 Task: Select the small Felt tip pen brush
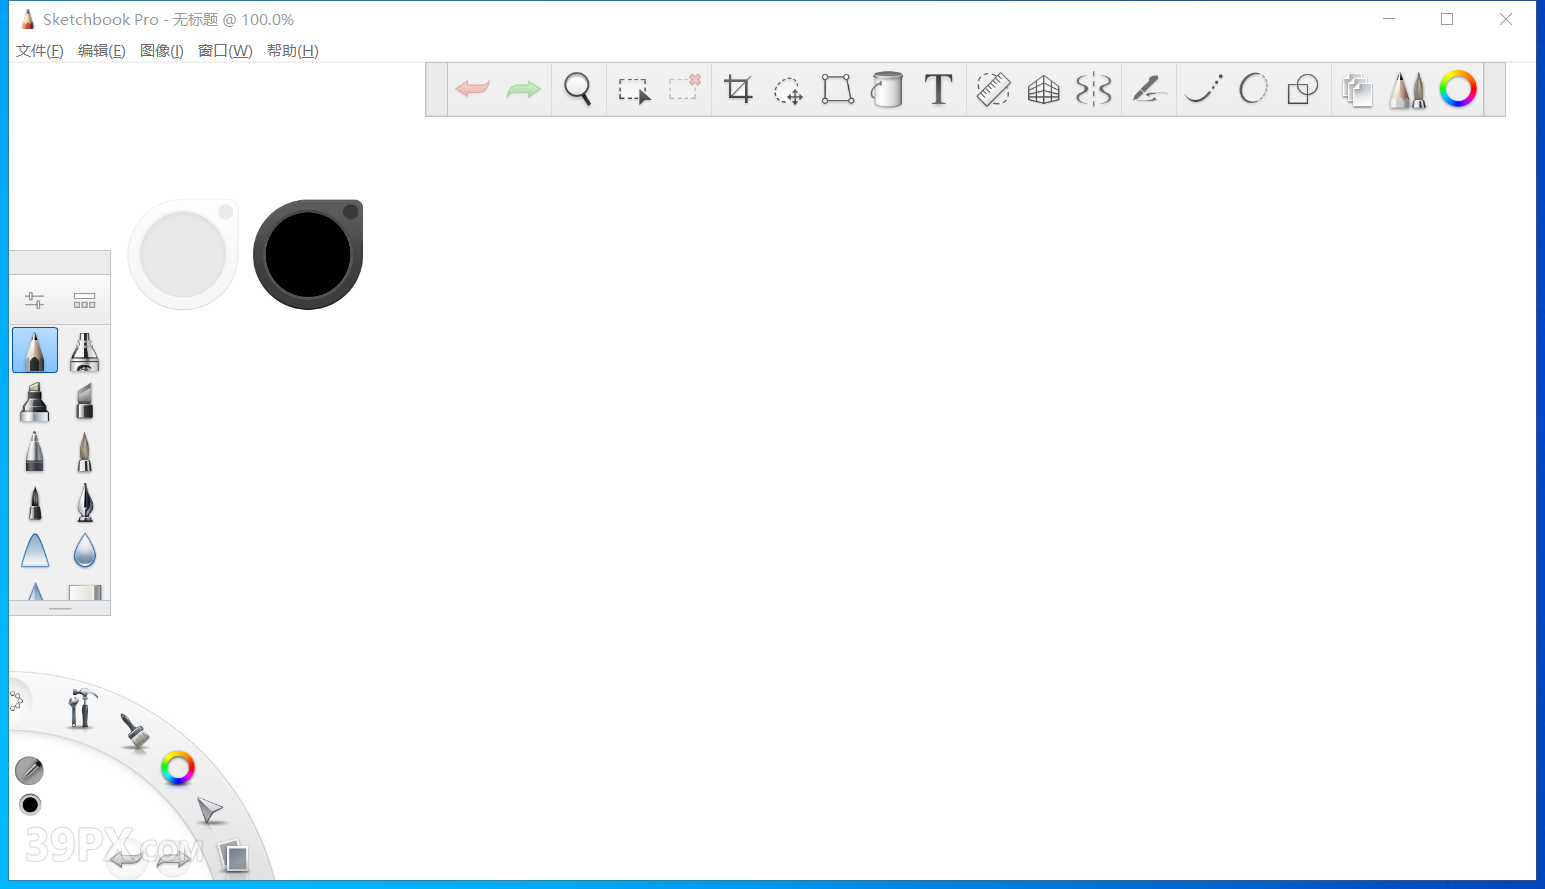coord(35,502)
